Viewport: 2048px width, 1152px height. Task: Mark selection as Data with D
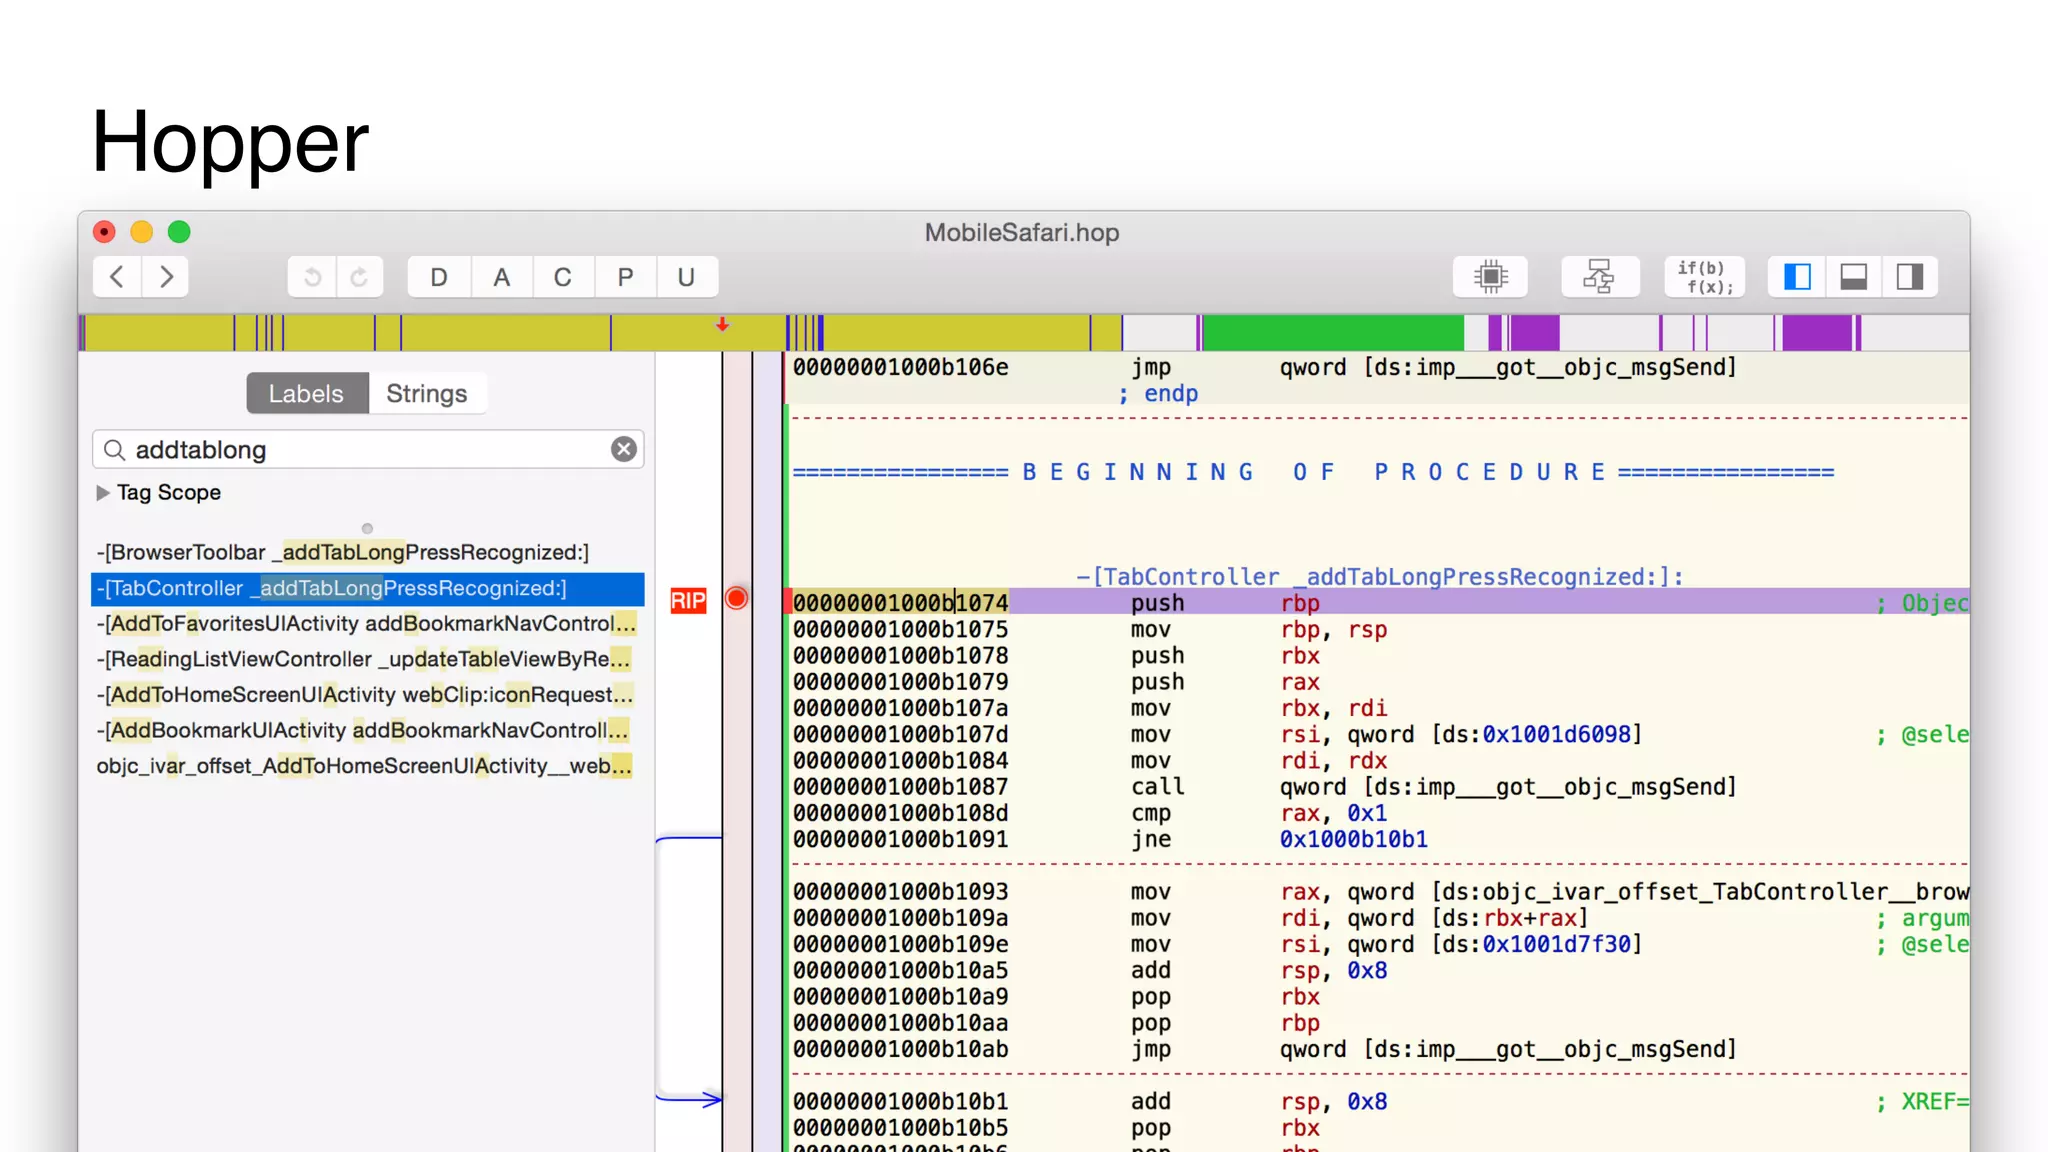[x=439, y=277]
